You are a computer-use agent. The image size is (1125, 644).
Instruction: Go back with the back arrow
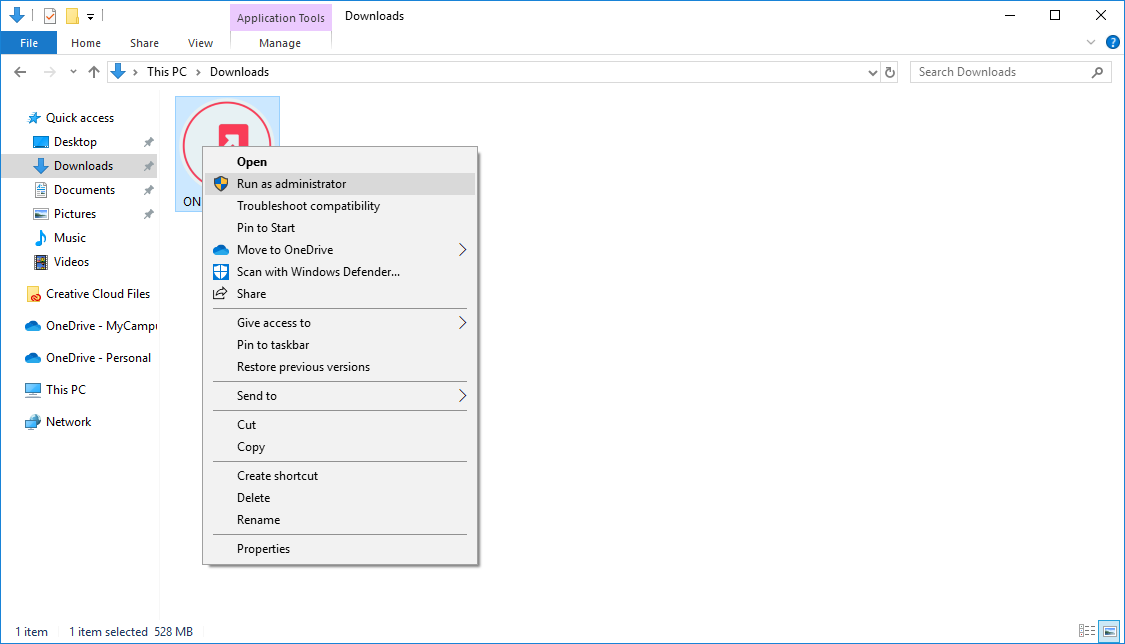point(20,72)
